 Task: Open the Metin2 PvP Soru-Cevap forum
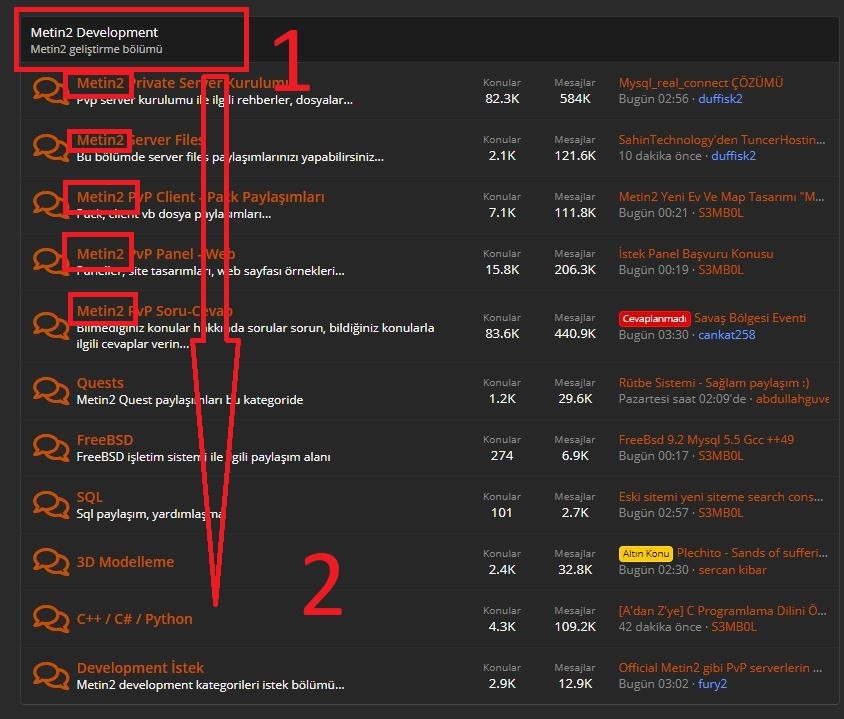154,311
